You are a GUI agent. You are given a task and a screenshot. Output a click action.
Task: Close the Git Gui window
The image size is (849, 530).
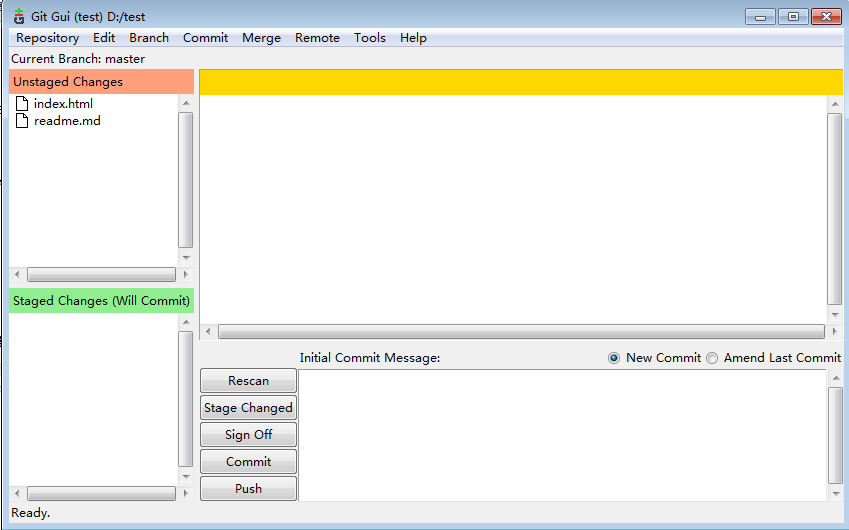pyautogui.click(x=826, y=17)
